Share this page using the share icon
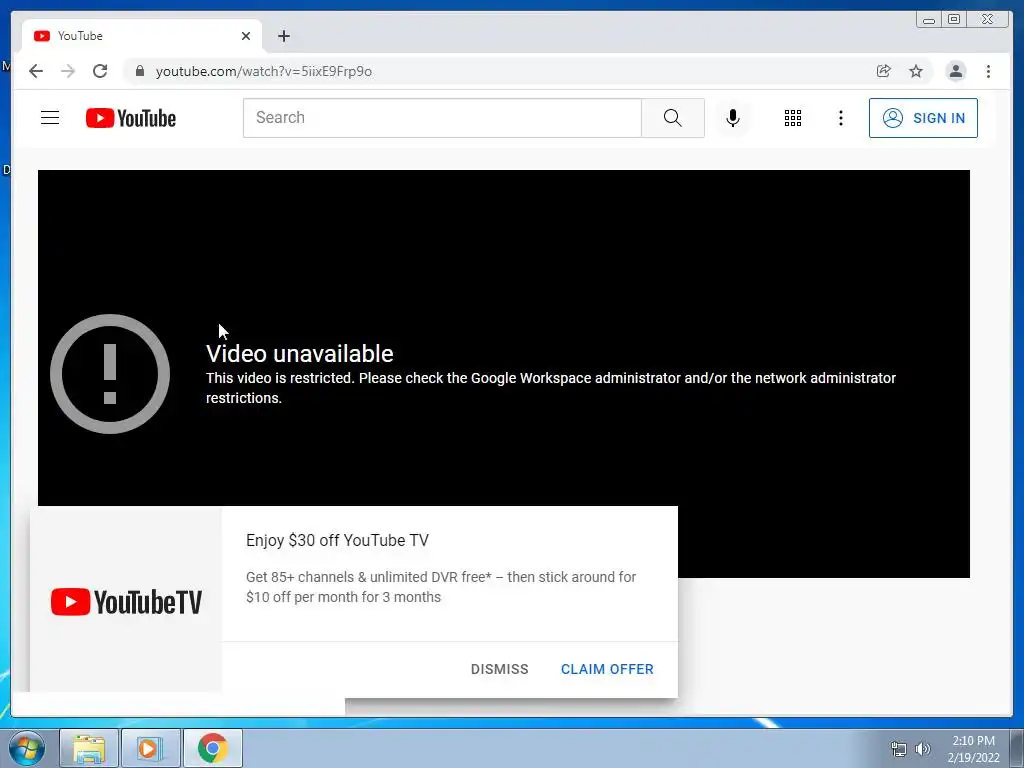This screenshot has width=1024, height=768. click(884, 71)
